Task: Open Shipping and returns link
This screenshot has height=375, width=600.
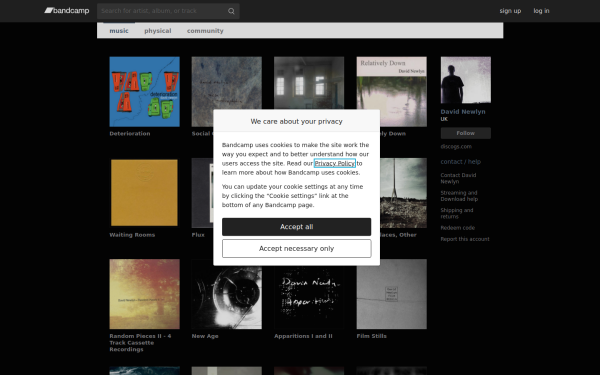Action: [457, 213]
